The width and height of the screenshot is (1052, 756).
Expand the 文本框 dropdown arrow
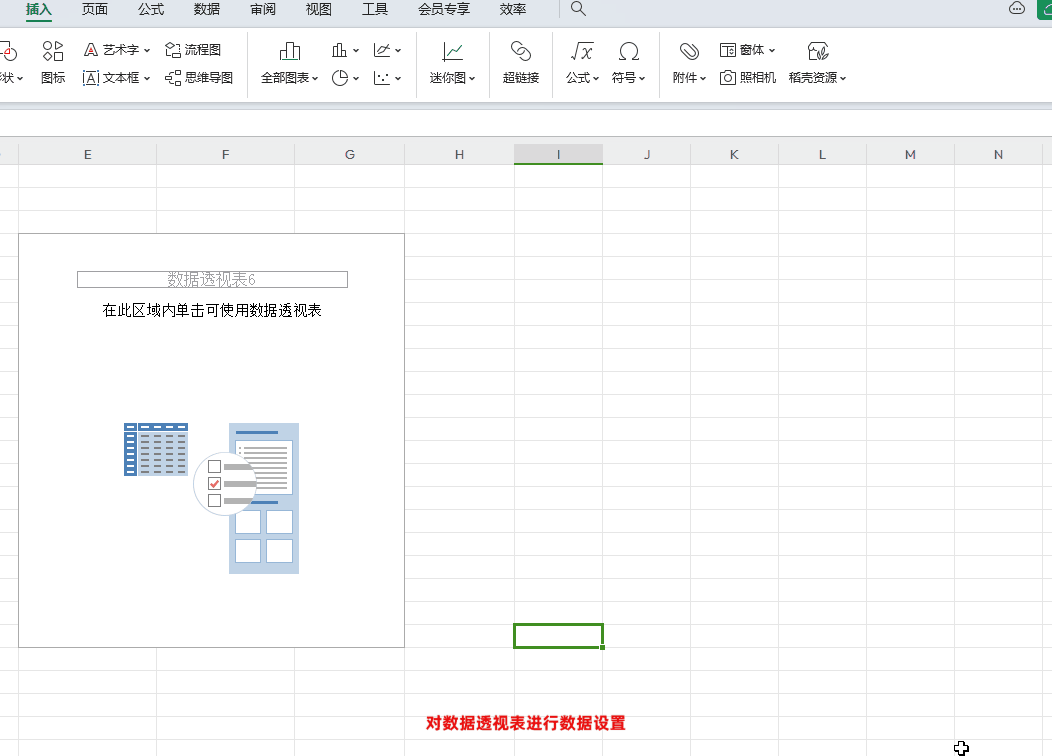pos(147,78)
